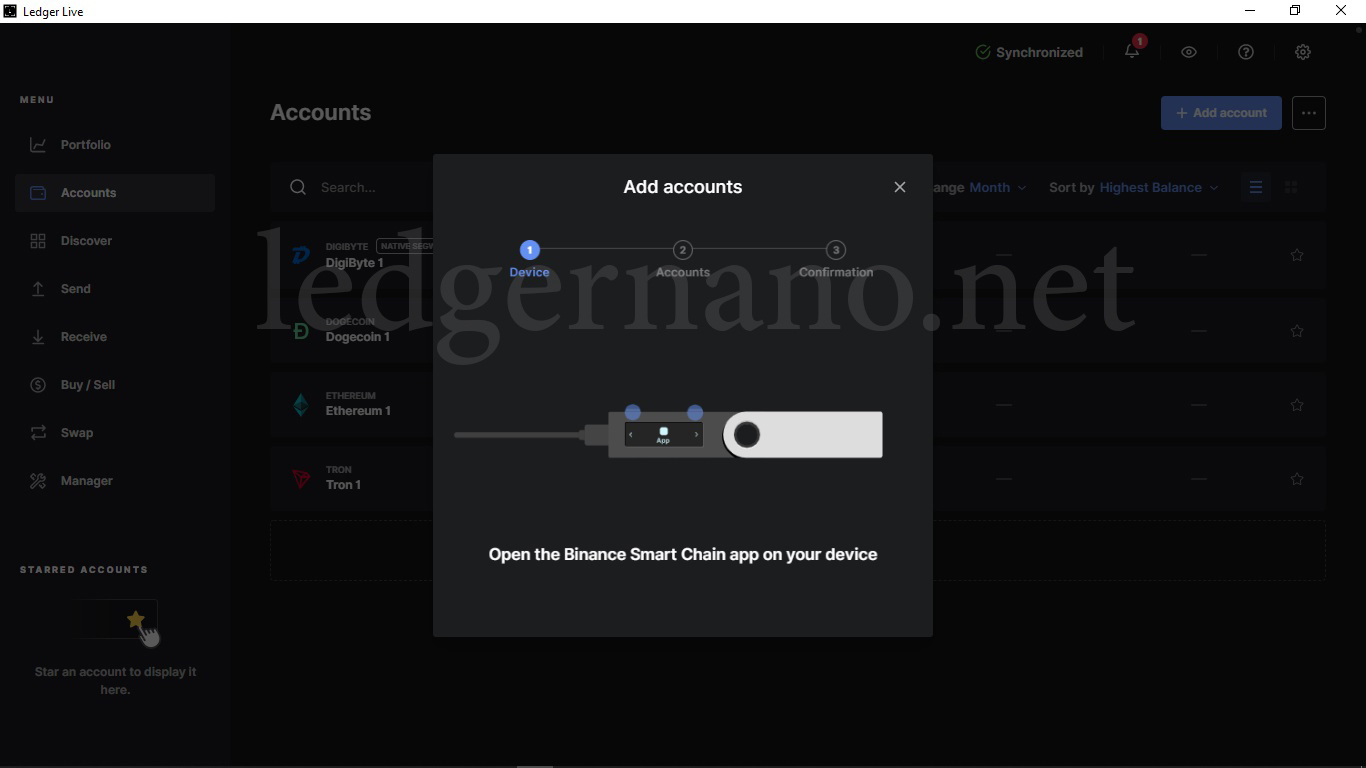The width and height of the screenshot is (1366, 768).
Task: Click the Send upload arrow icon
Action: pos(38,289)
